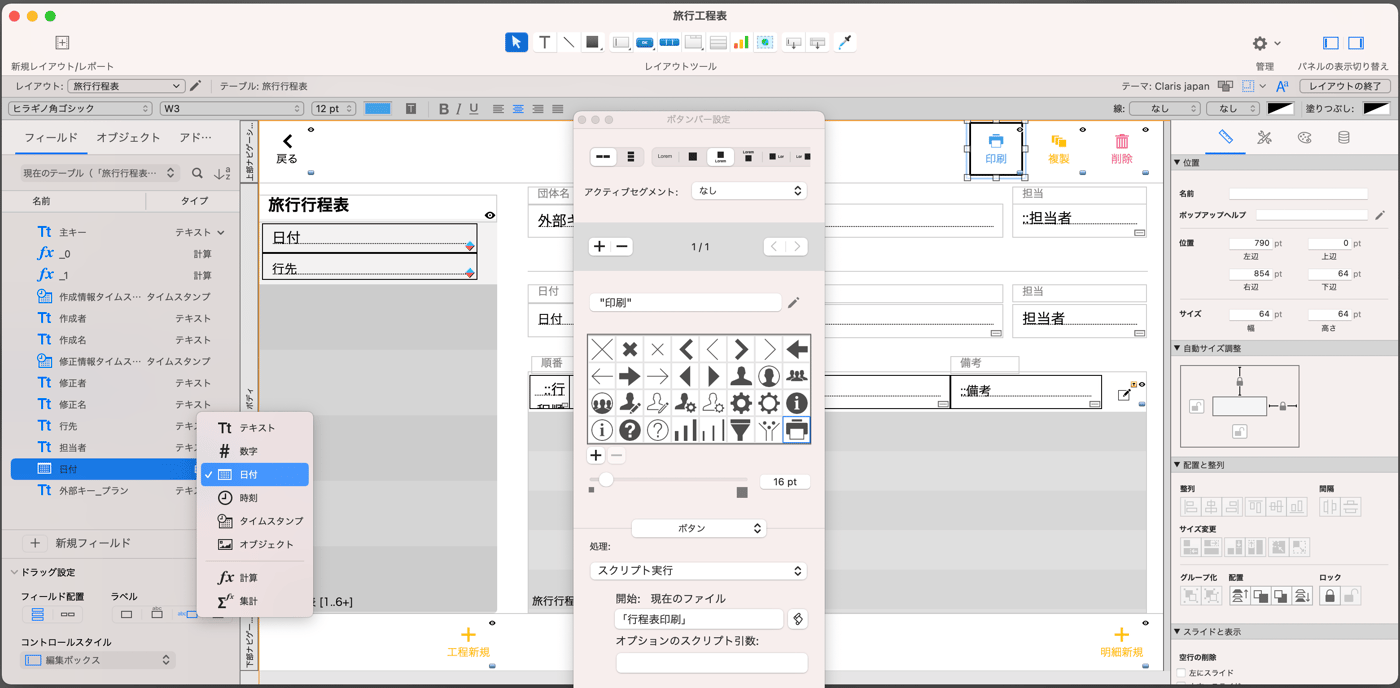The image size is (1400, 688).
Task: Select the Text tool in layout tools
Action: [x=544, y=42]
